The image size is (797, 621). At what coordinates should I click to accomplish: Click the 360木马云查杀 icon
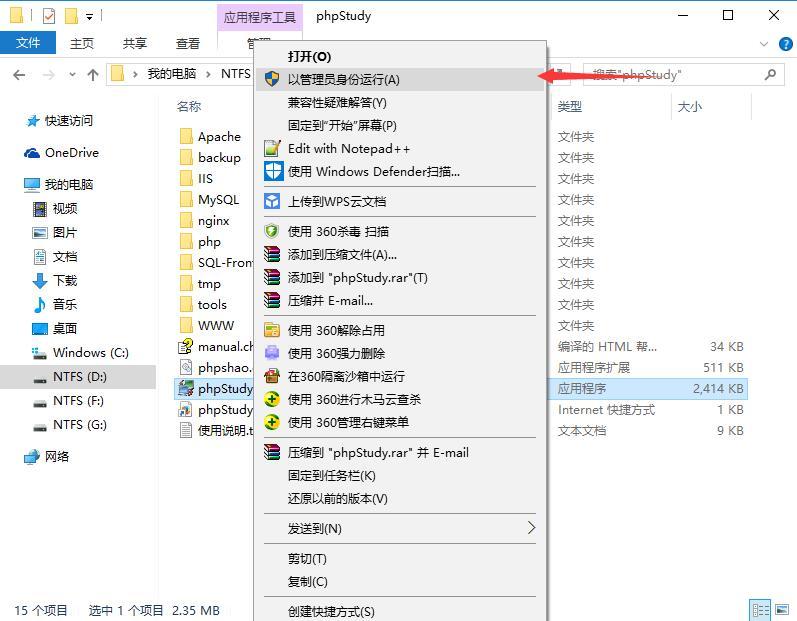pos(272,399)
